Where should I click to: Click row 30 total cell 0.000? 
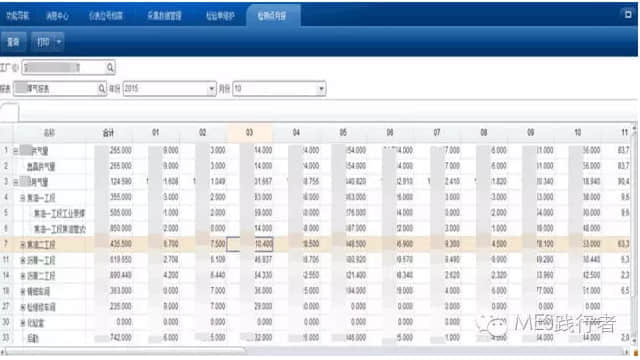click(x=109, y=322)
